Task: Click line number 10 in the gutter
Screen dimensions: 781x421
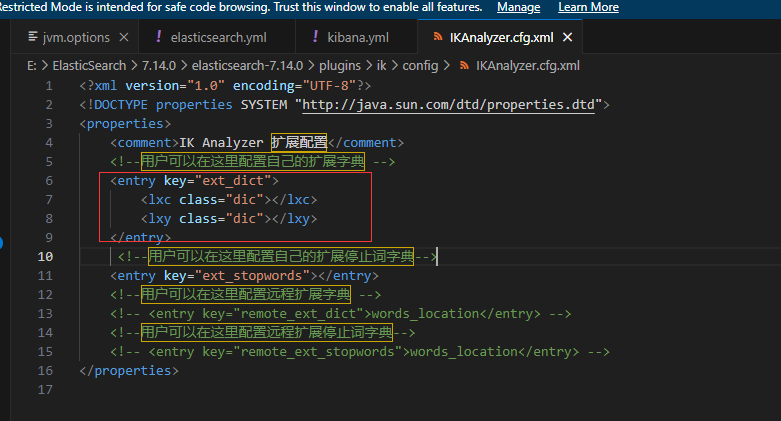Action: click(x=45, y=257)
